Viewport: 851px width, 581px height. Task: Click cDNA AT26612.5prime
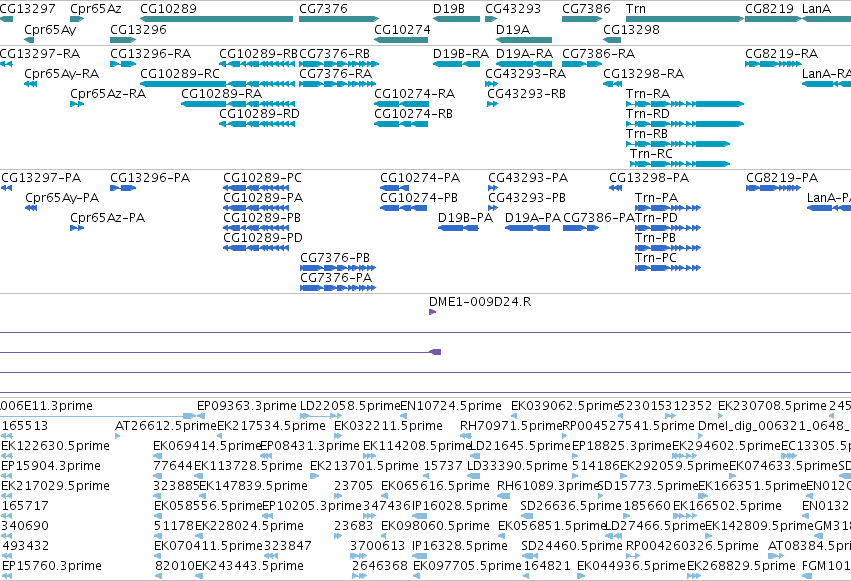pyautogui.click(x=118, y=436)
